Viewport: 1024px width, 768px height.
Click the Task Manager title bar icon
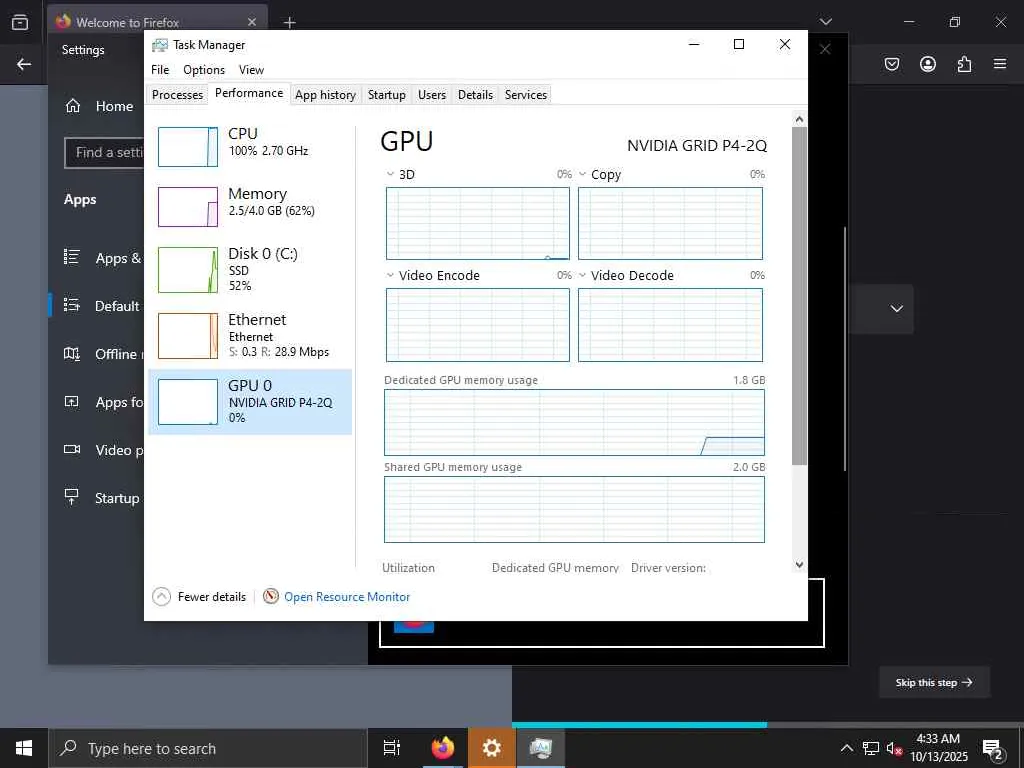[x=159, y=45]
